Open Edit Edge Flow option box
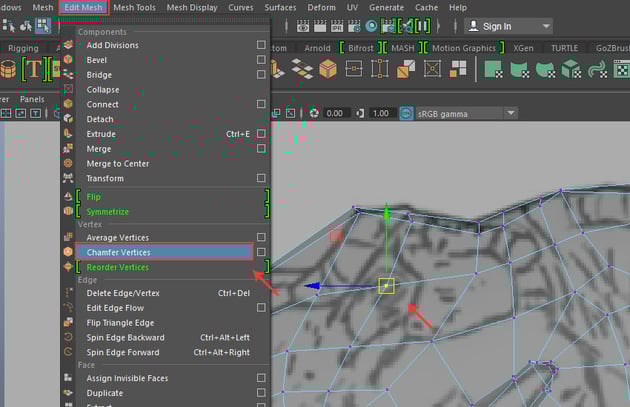This screenshot has width=630, height=407. click(x=261, y=308)
